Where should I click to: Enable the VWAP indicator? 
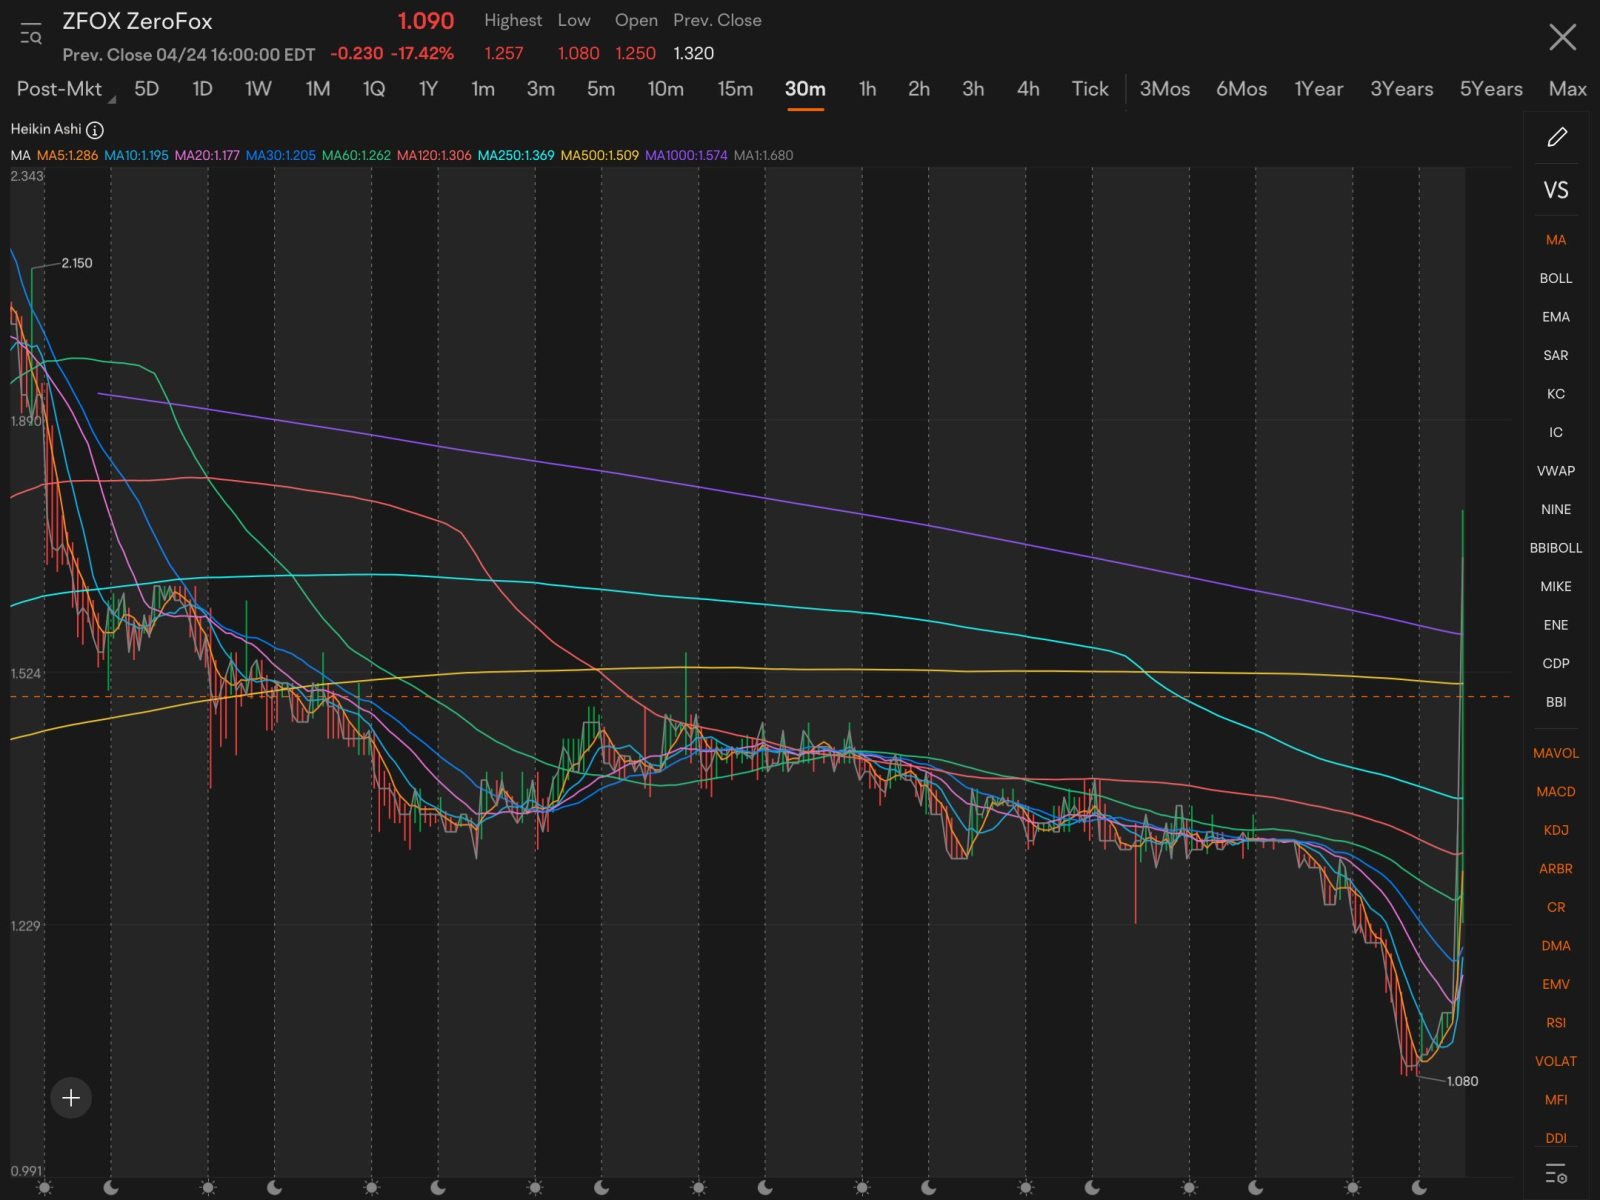1556,471
